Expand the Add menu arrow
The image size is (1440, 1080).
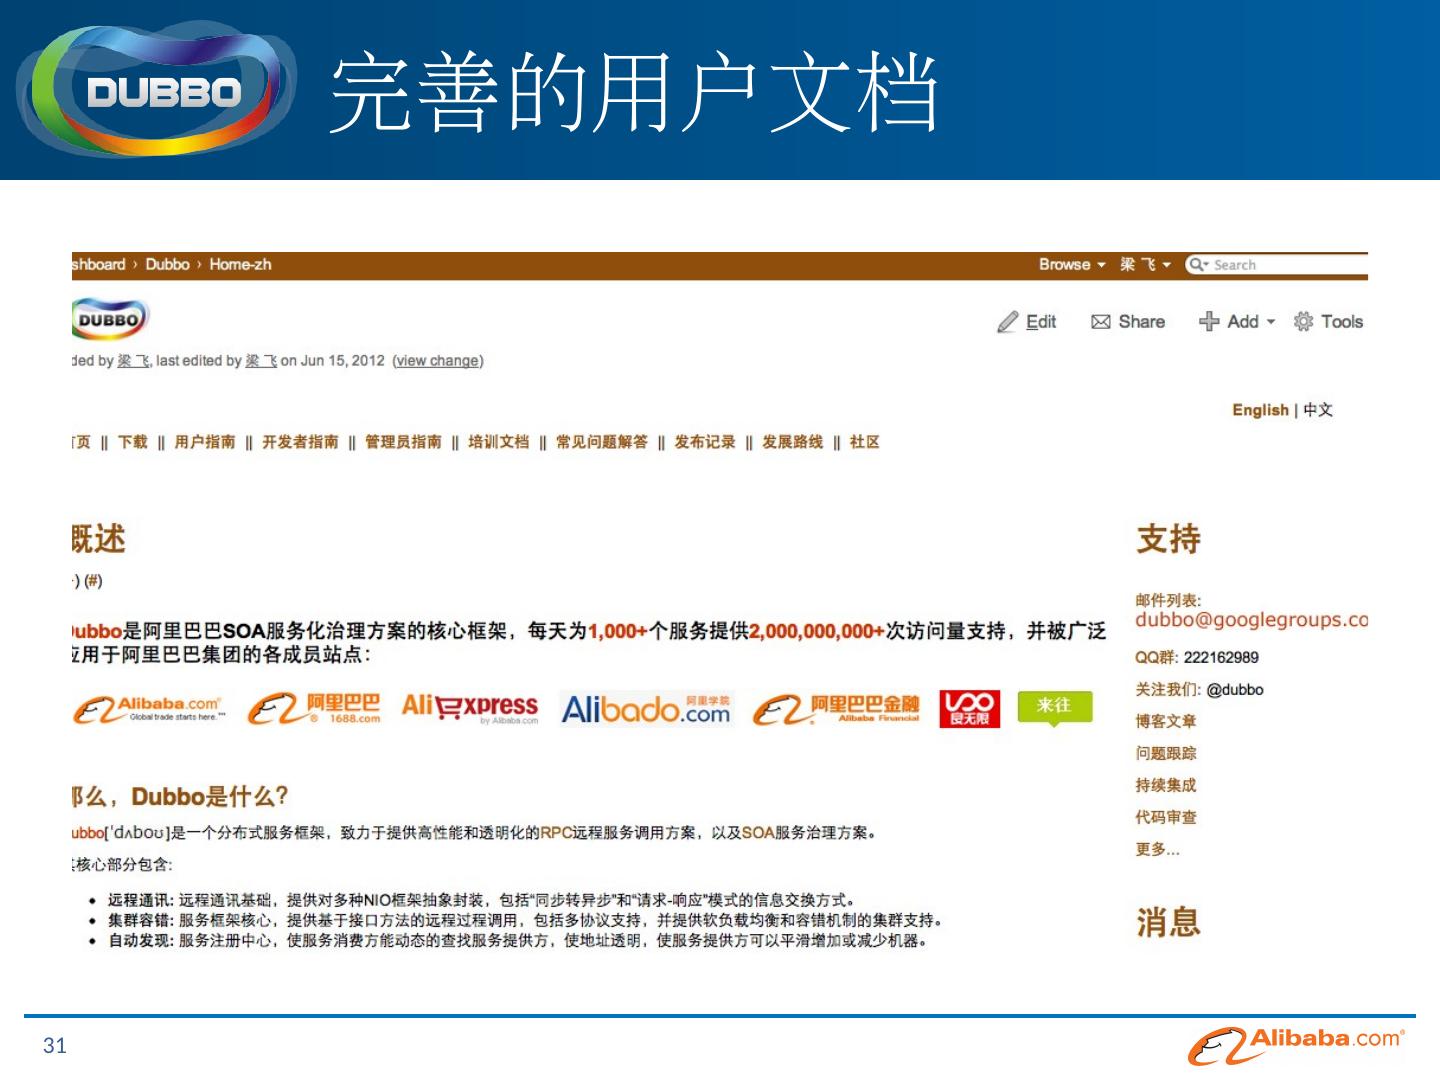tap(1271, 322)
